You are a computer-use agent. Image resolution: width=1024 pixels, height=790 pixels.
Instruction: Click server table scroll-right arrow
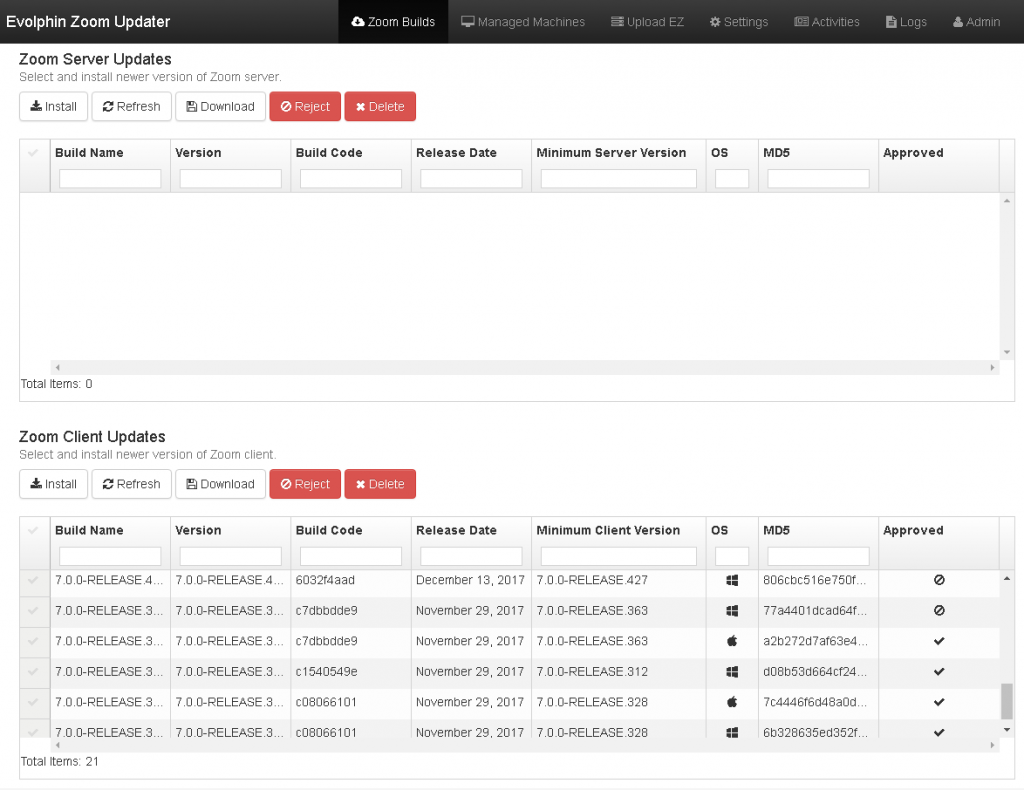992,368
